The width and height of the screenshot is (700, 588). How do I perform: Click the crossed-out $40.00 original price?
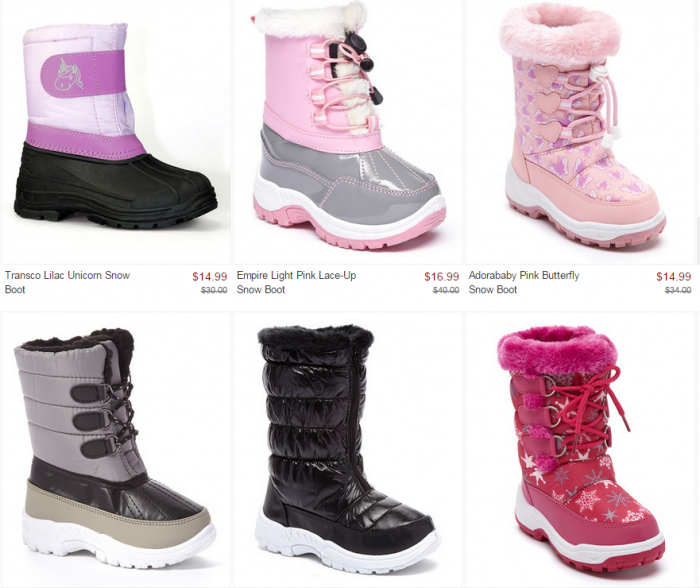pyautogui.click(x=446, y=290)
